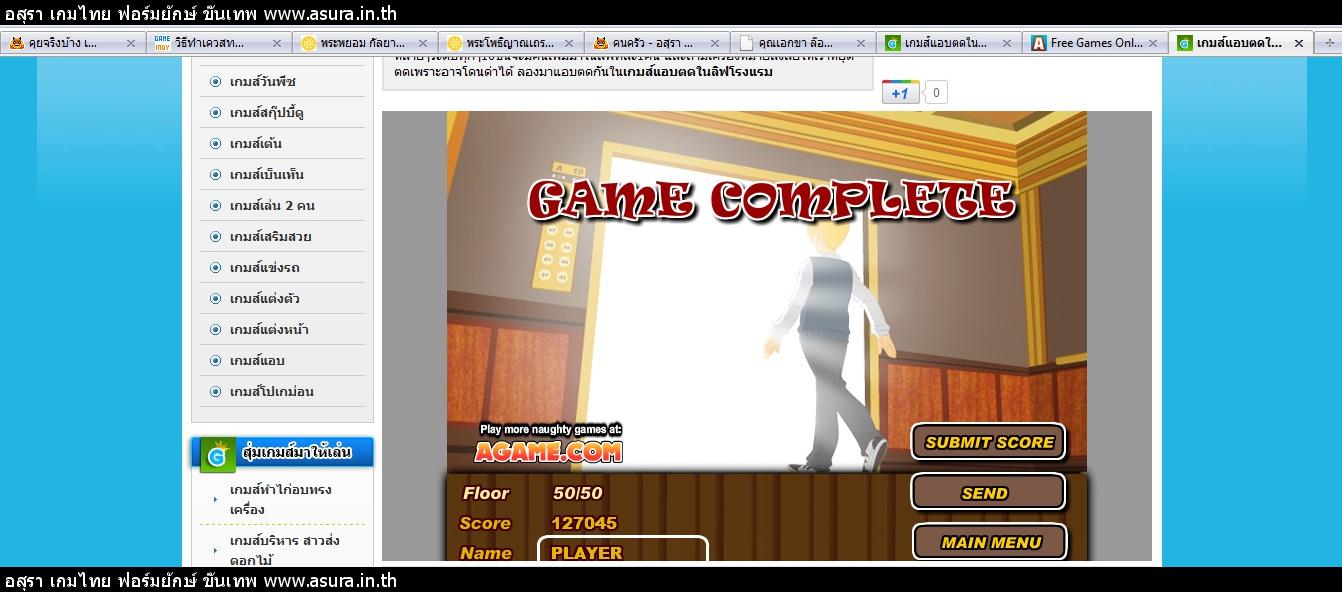Close the พระโพธิญาณเถร tab
The image size is (1342, 592).
tap(569, 43)
